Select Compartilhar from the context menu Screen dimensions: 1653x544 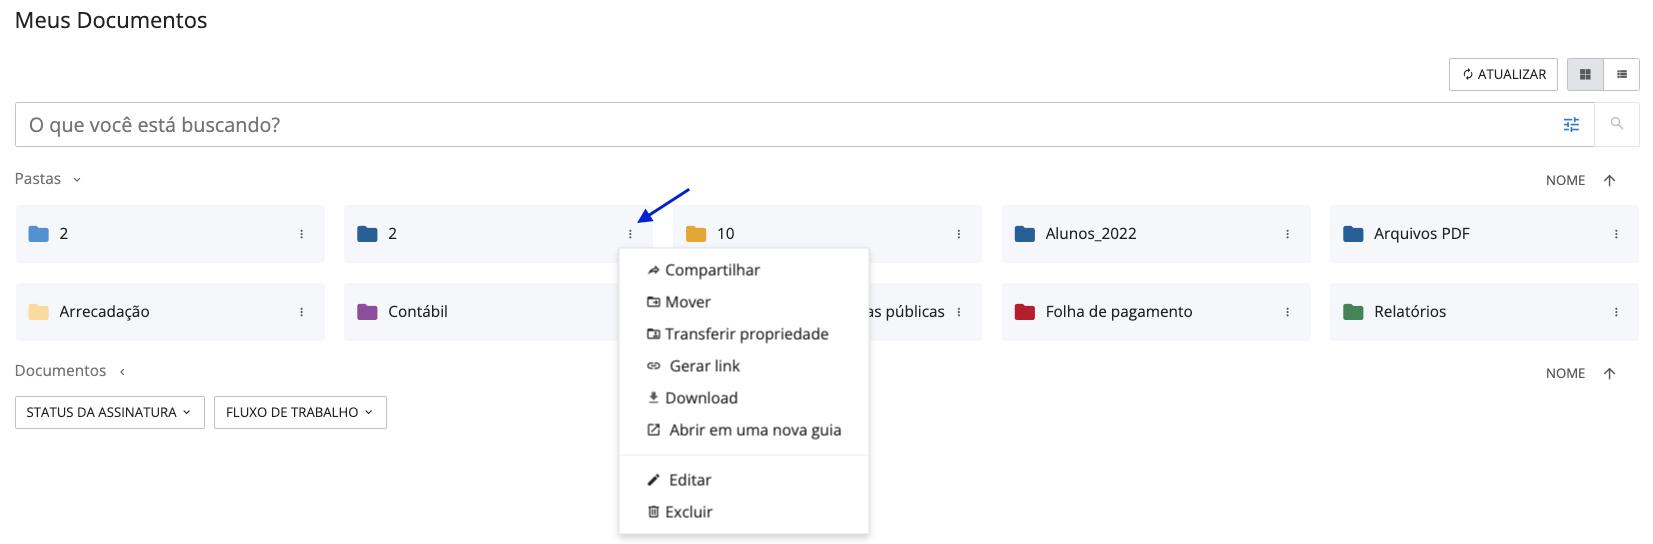pyautogui.click(x=712, y=270)
